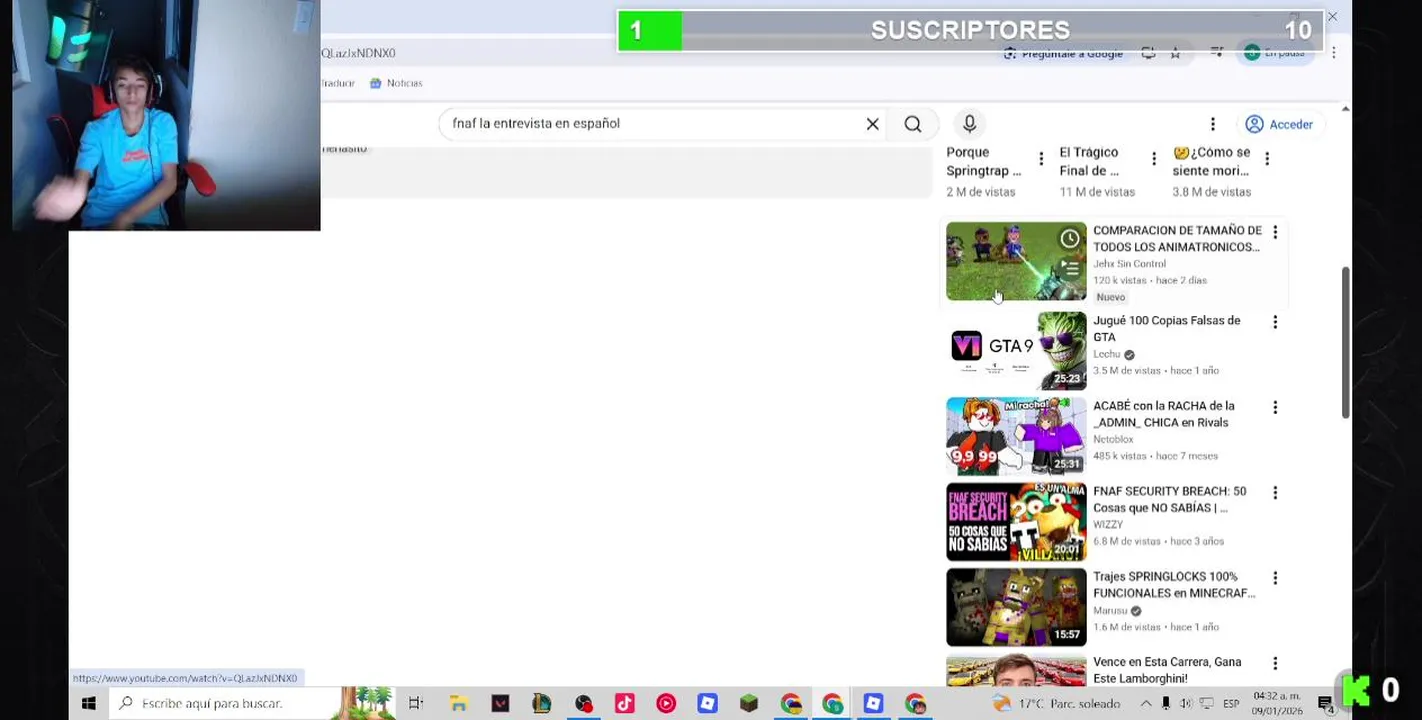This screenshot has width=1422, height=720.
Task: Open options menu for 'El Trágico Final de' video
Action: (x=1154, y=158)
